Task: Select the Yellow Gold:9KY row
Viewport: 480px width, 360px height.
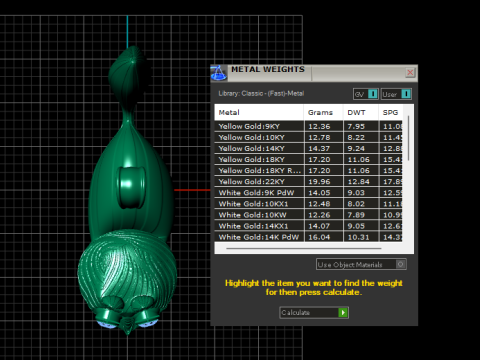Action: click(x=308, y=126)
